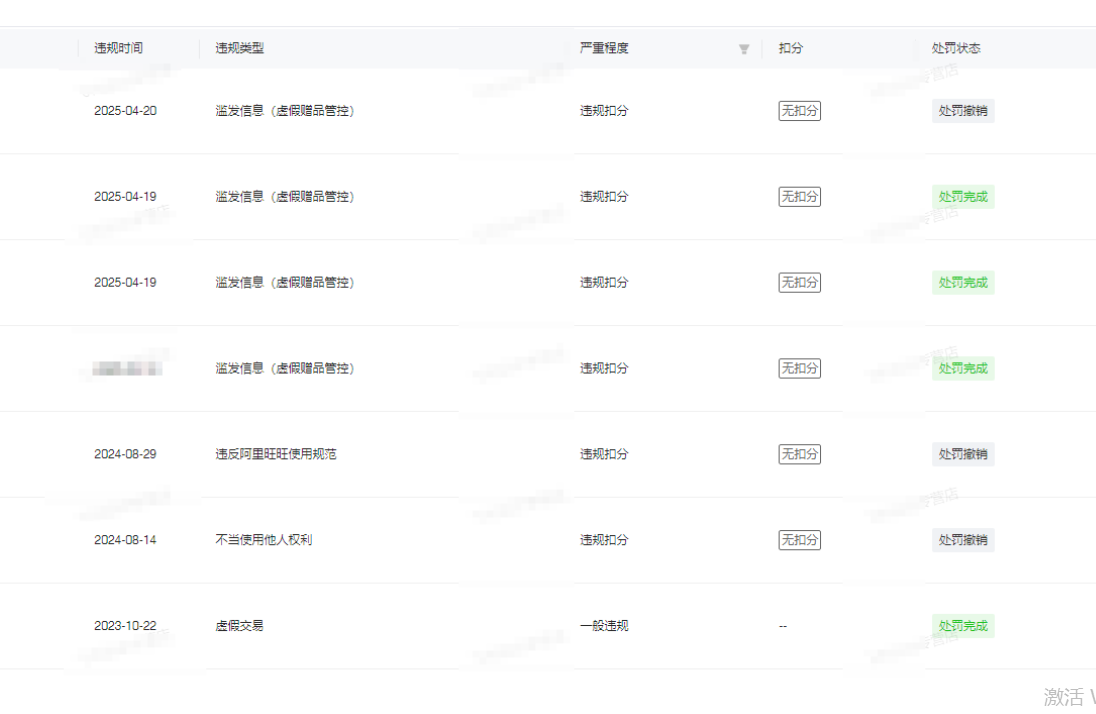Click 处罚撤销 tag in the 2025-04-20 row

point(963,111)
